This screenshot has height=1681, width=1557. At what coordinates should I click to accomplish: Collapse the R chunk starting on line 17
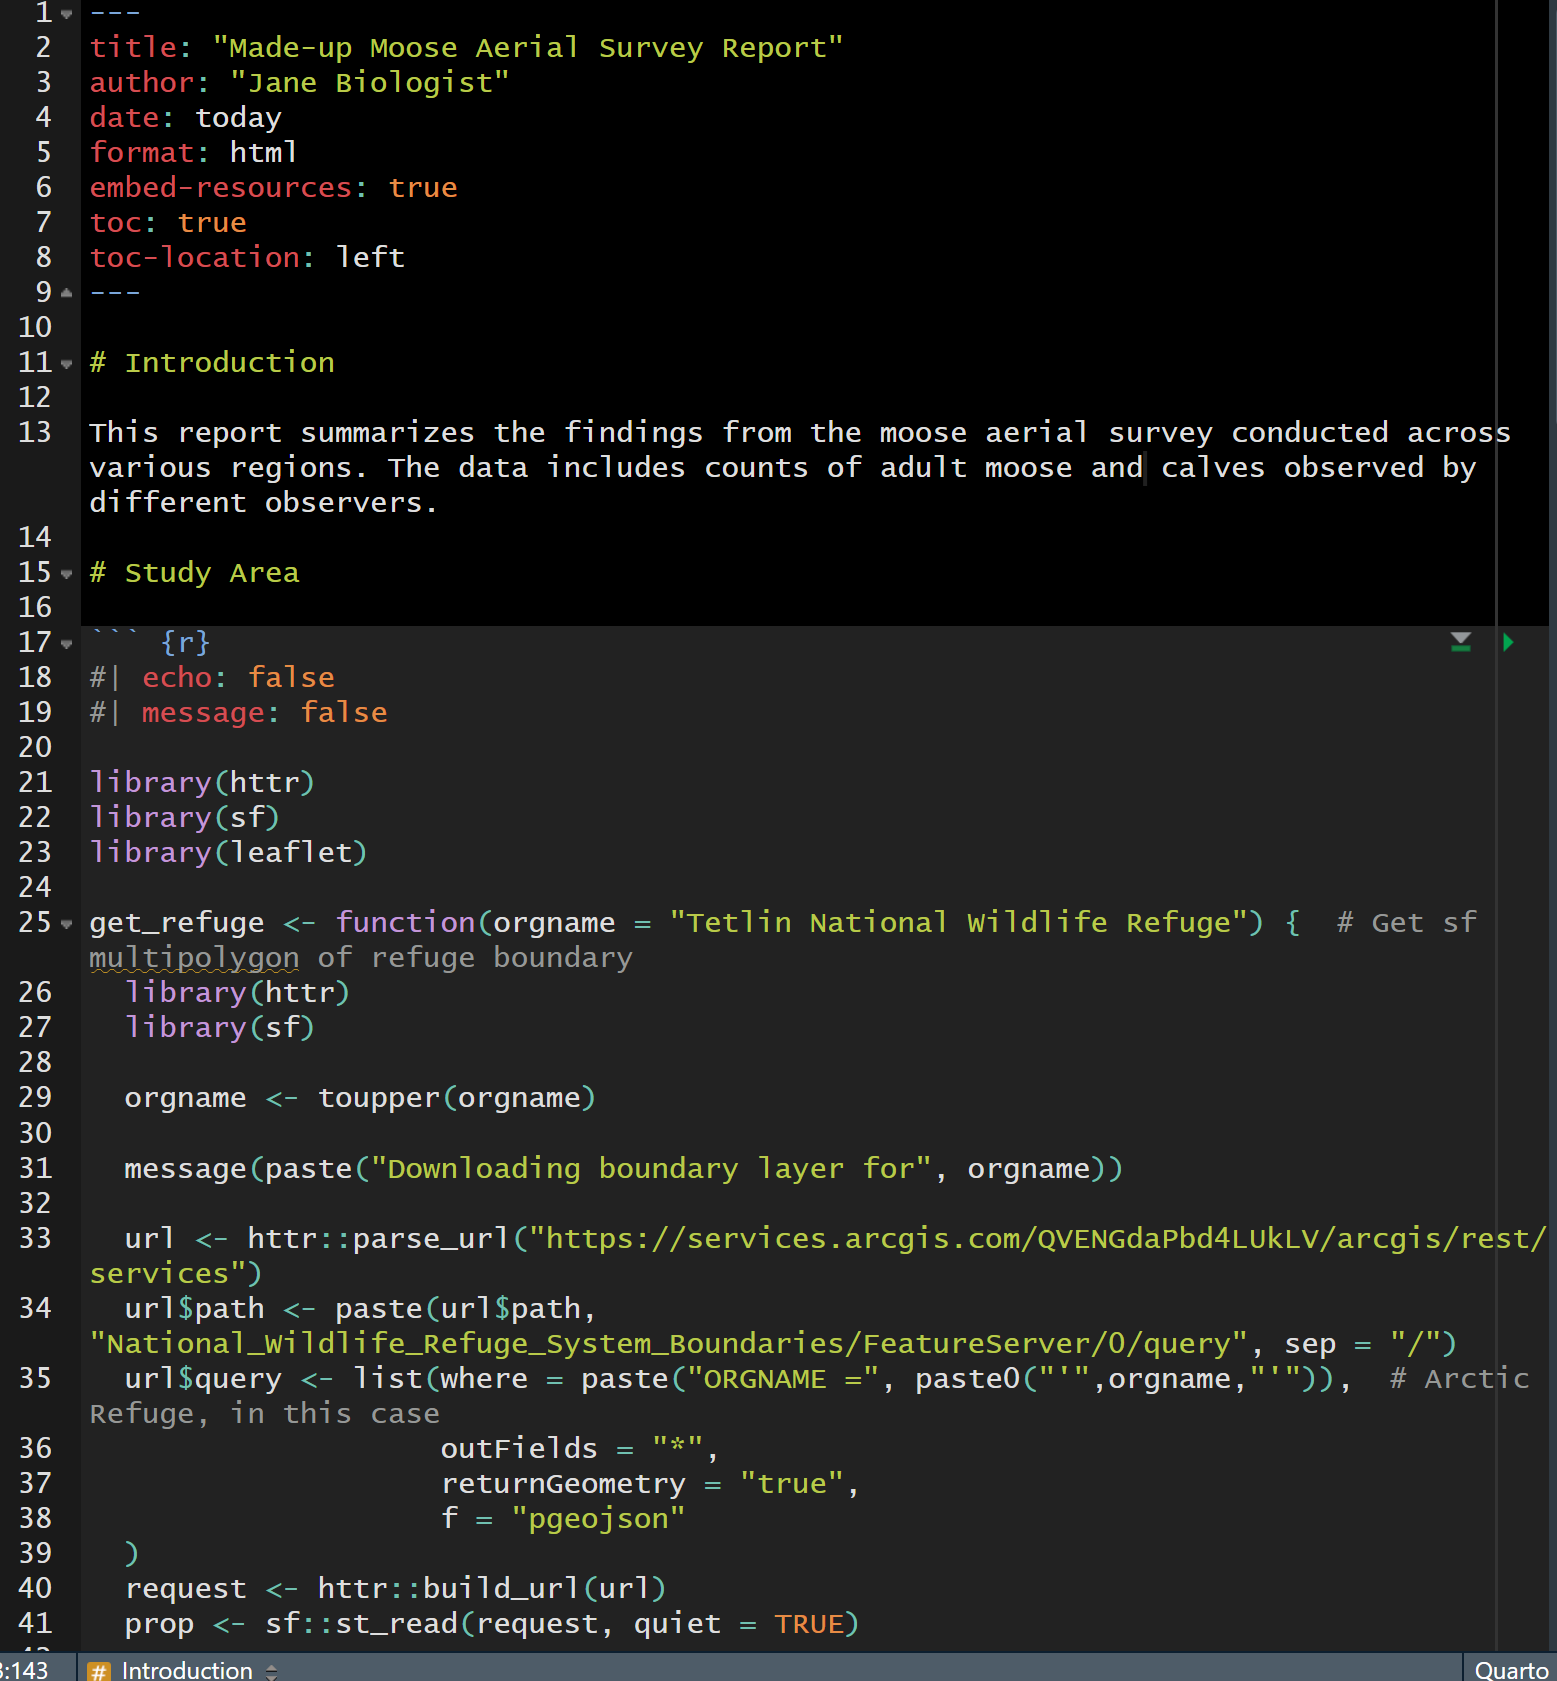(67, 644)
